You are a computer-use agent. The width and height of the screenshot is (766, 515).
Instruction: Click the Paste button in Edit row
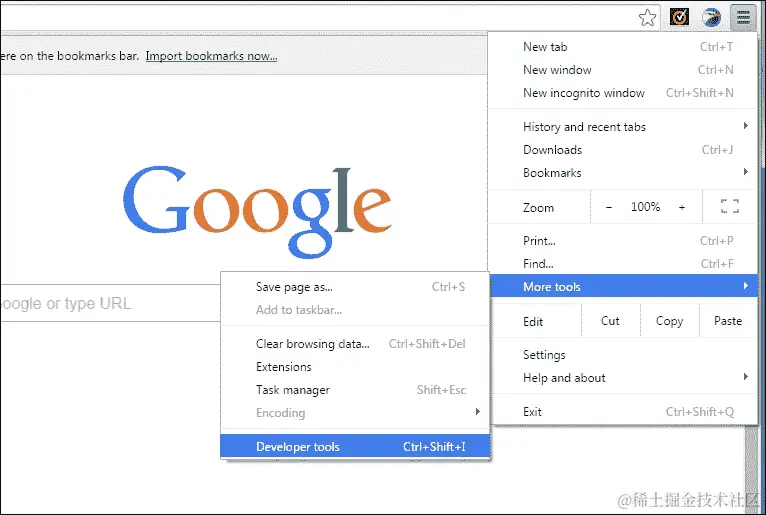pyautogui.click(x=728, y=321)
